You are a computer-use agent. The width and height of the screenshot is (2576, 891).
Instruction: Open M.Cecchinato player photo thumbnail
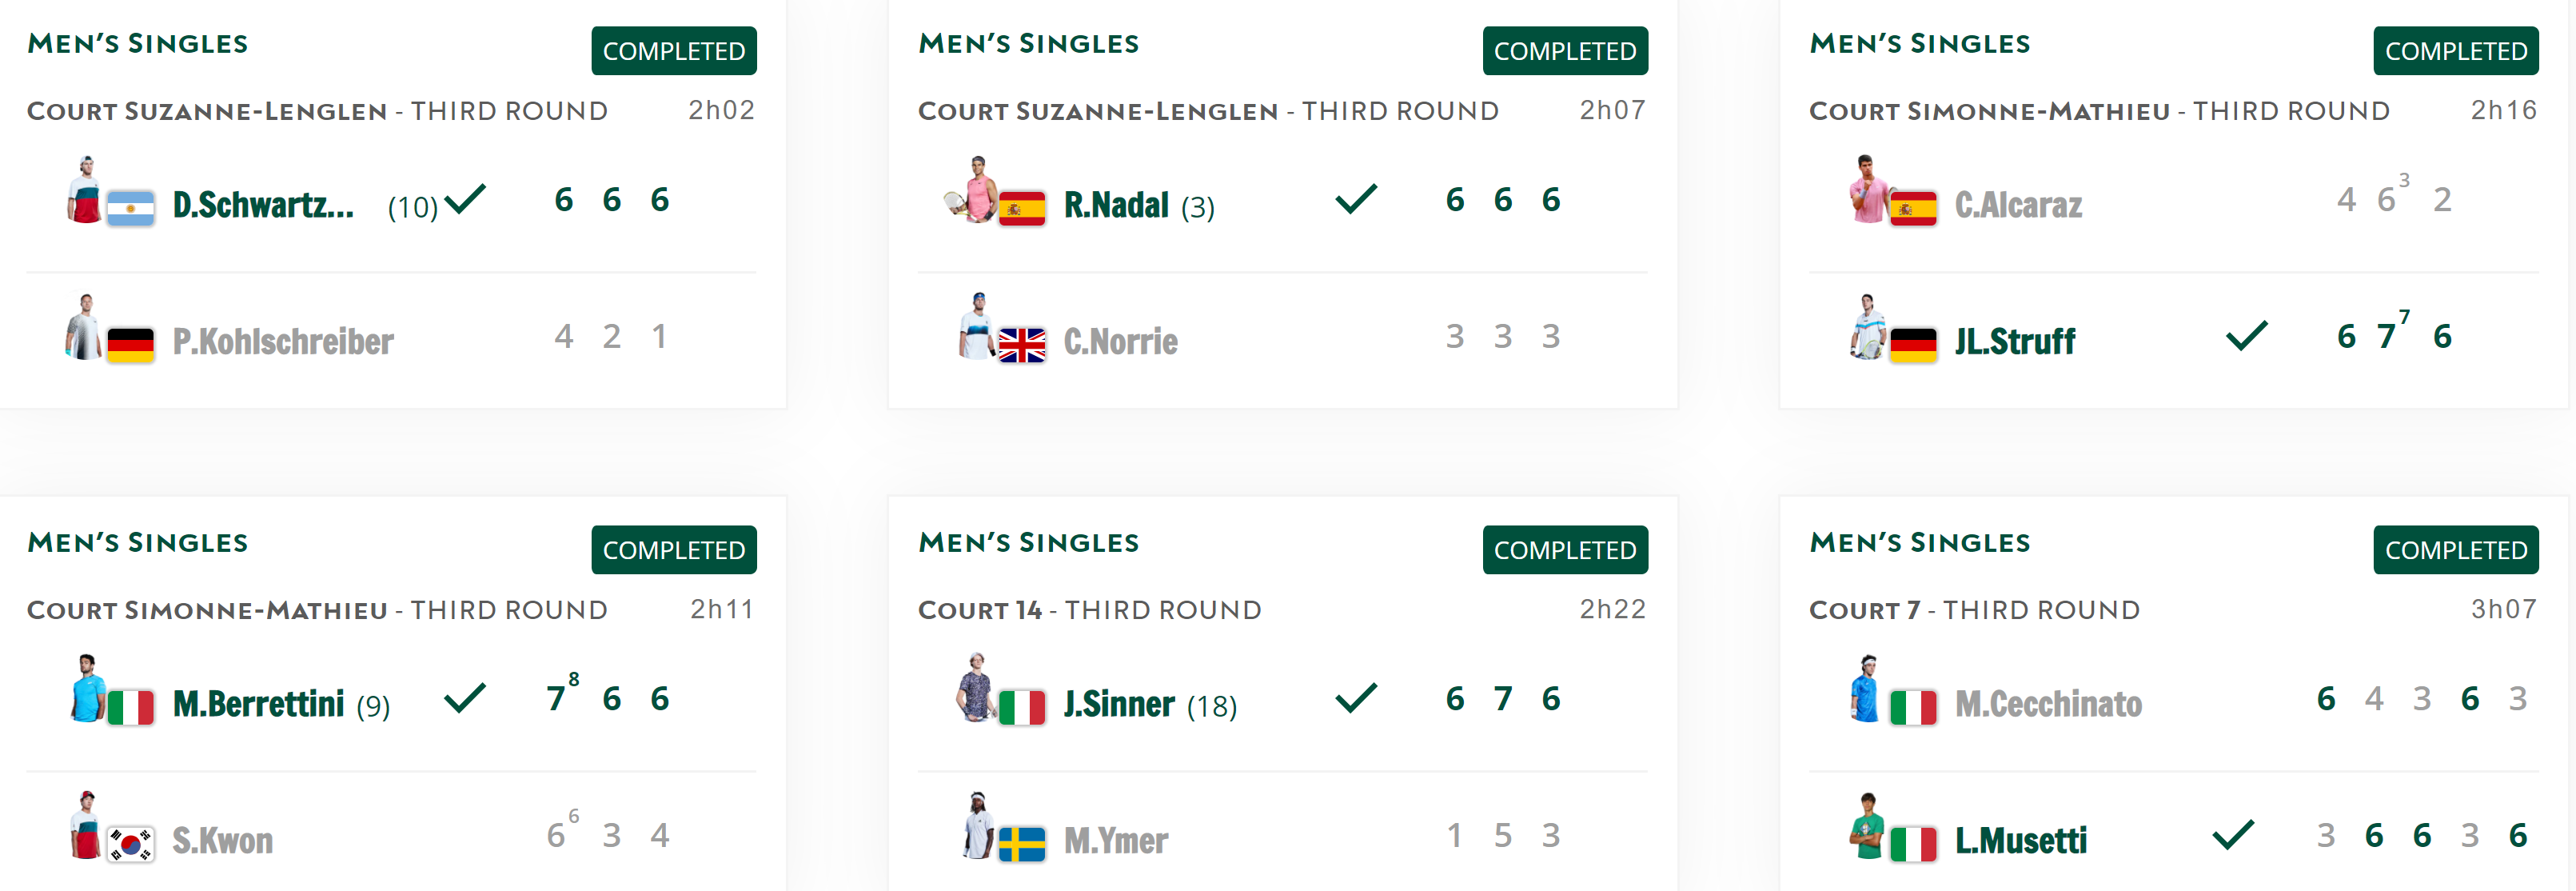[x=1865, y=688]
